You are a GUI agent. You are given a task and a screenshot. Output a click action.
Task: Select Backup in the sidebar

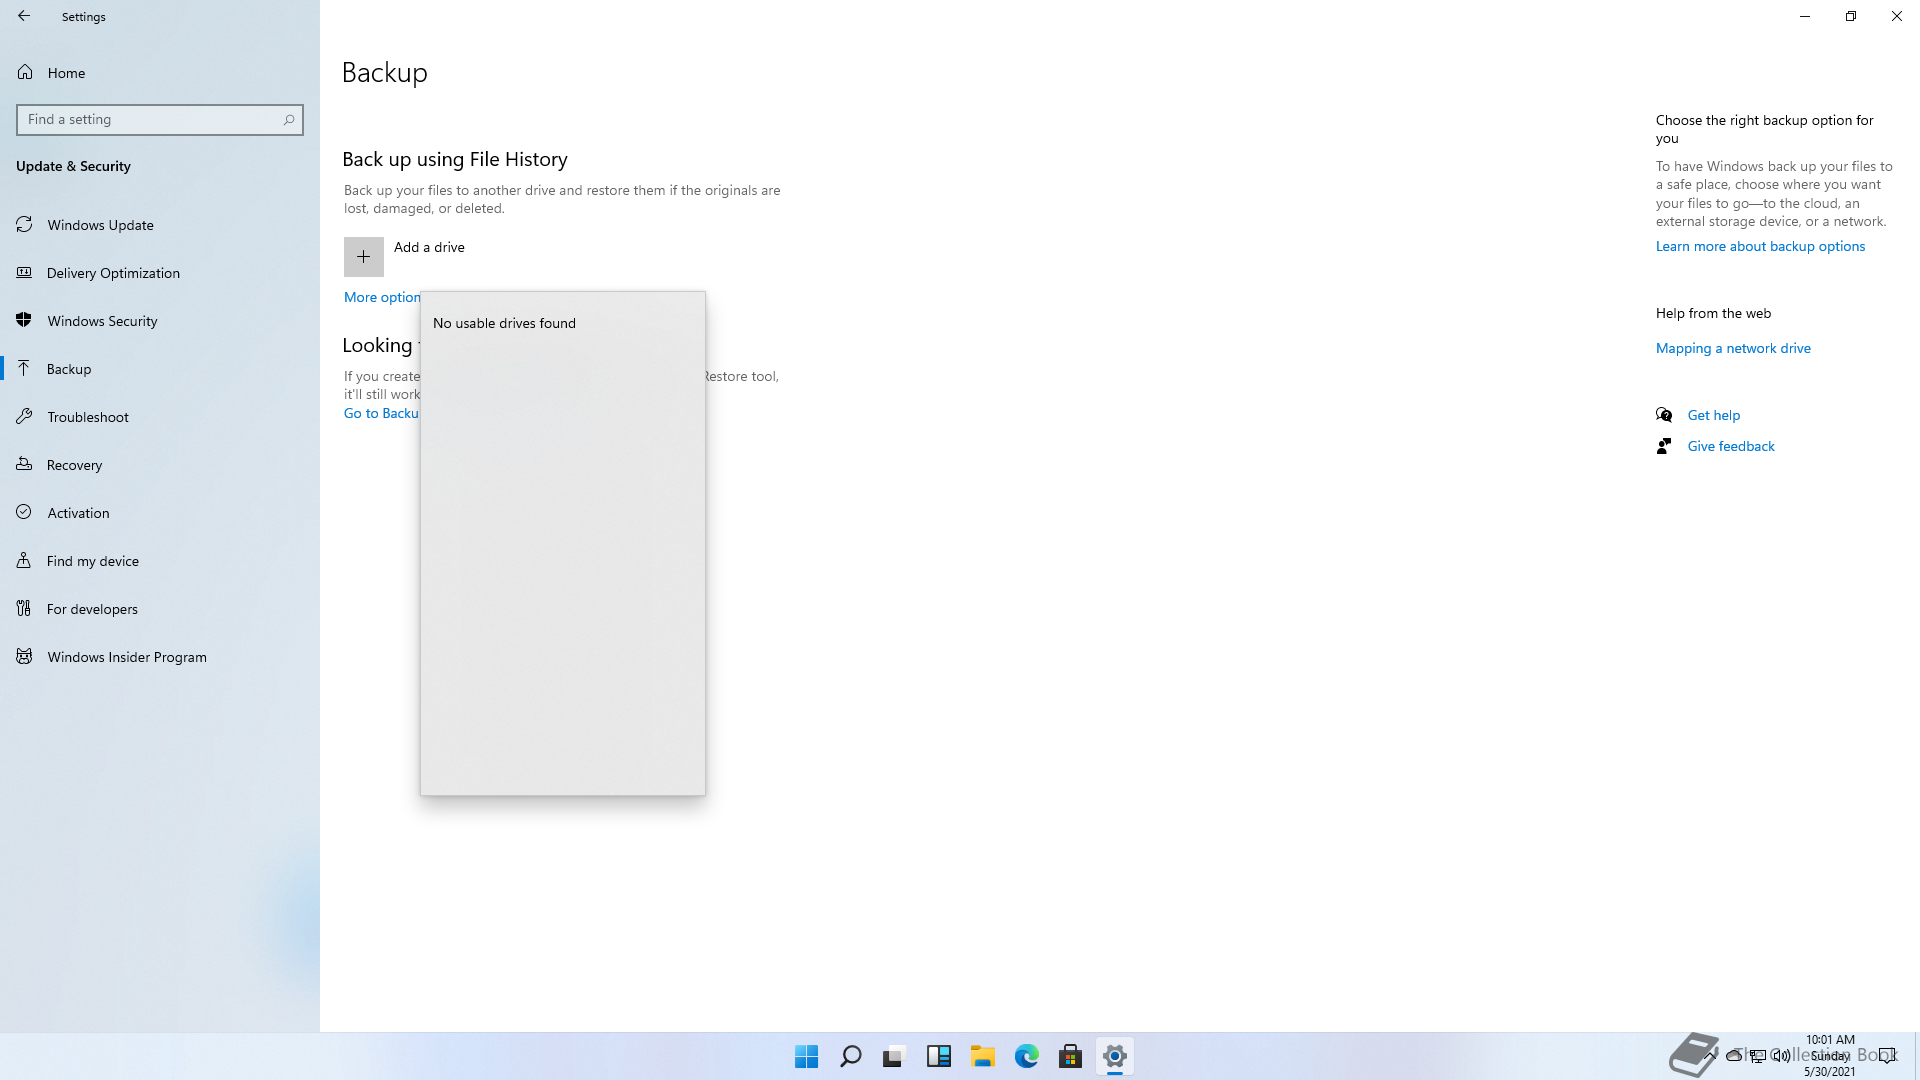[160, 369]
